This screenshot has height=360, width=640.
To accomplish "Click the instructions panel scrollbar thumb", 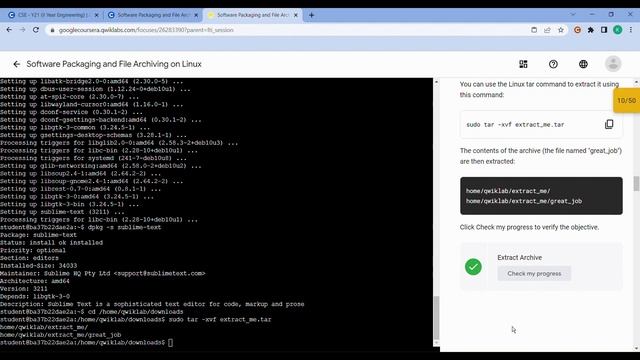I will (x=636, y=183).
